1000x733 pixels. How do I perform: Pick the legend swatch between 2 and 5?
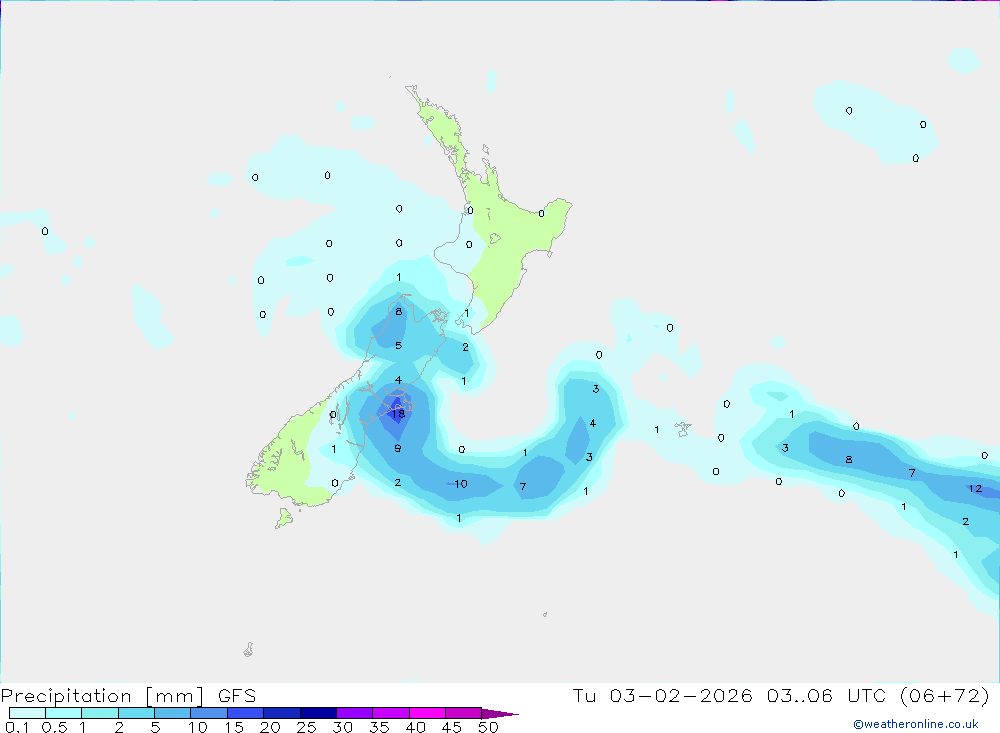tap(136, 713)
